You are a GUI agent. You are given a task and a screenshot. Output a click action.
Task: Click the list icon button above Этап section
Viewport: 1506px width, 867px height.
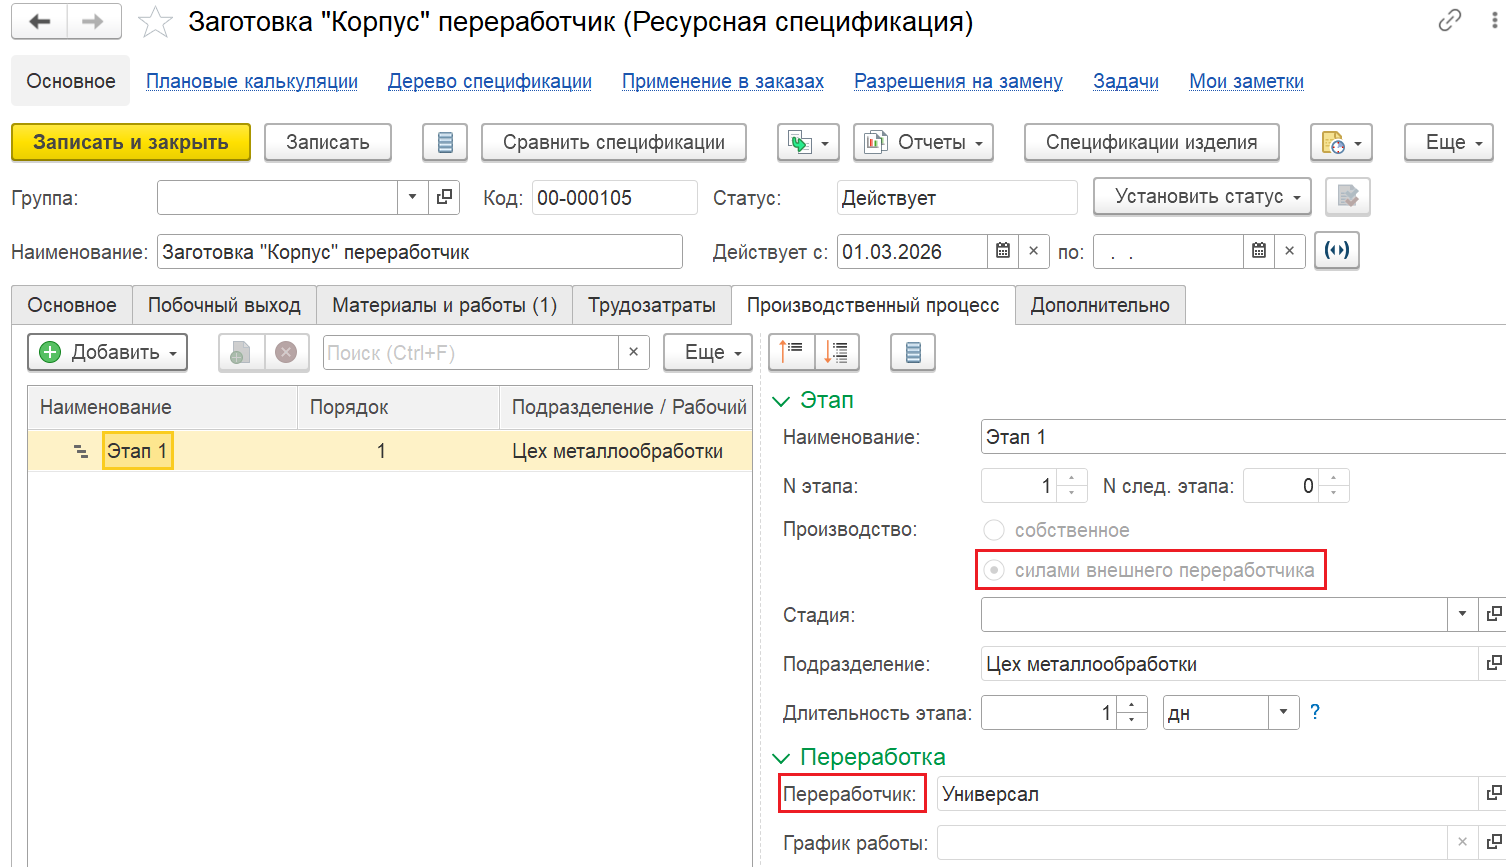coord(912,352)
